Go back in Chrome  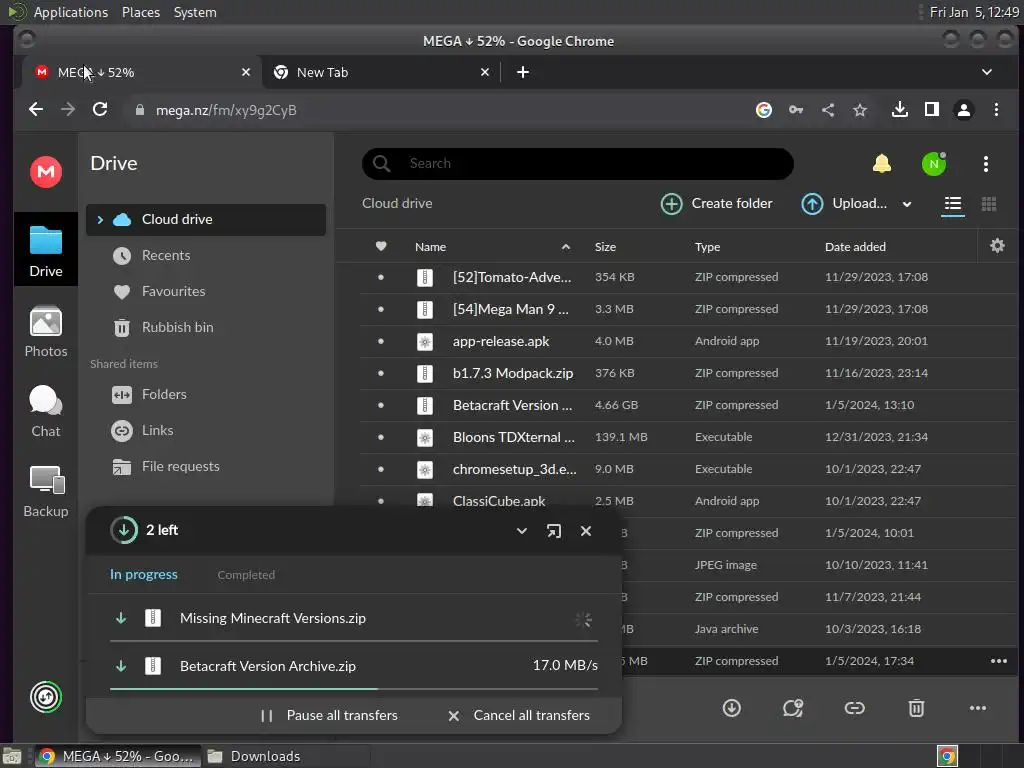click(x=36, y=110)
